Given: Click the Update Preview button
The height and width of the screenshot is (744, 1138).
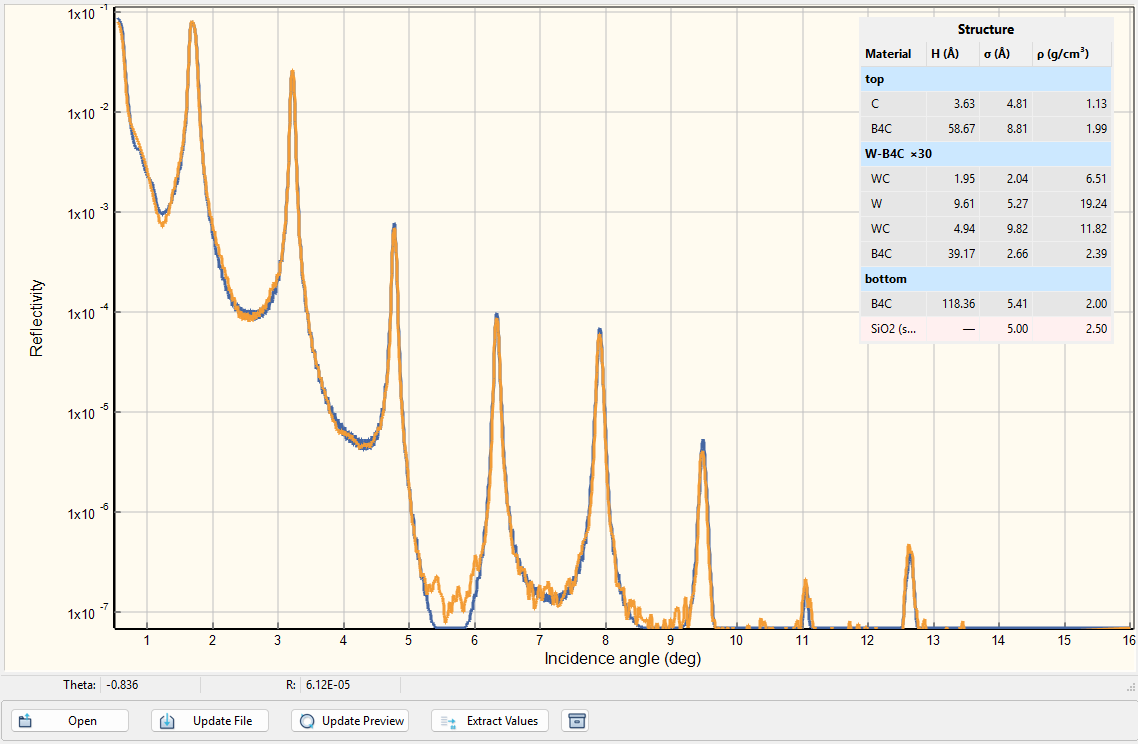Looking at the screenshot, I should point(350,721).
